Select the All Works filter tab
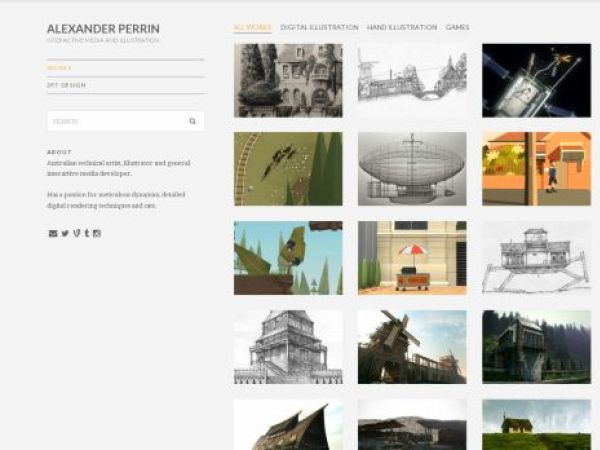Image resolution: width=600 pixels, height=450 pixels. tap(253, 27)
